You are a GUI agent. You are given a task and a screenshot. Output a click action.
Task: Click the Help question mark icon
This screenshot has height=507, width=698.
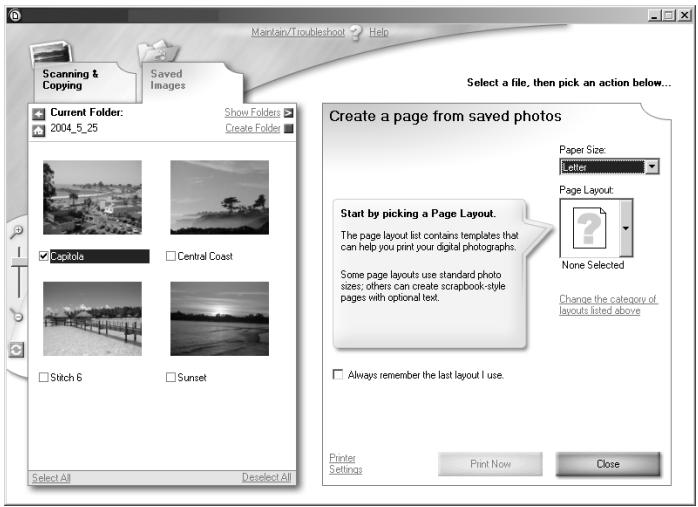(x=356, y=32)
